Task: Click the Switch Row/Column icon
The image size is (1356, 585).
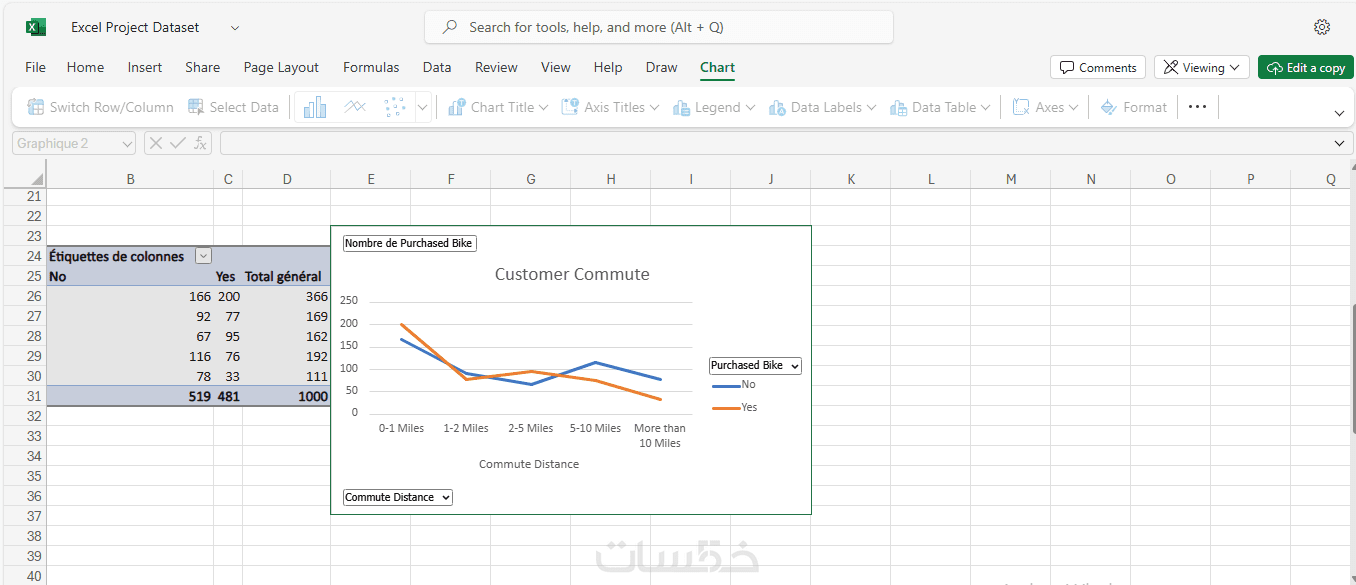Action: tap(36, 107)
